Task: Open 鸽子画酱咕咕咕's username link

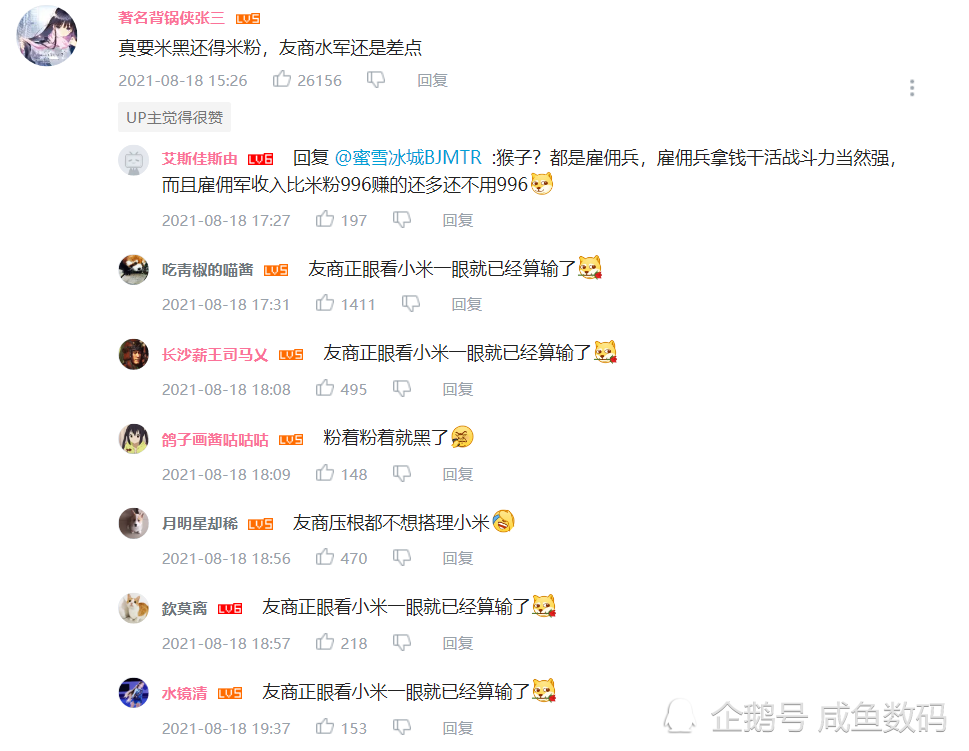Action: (215, 440)
